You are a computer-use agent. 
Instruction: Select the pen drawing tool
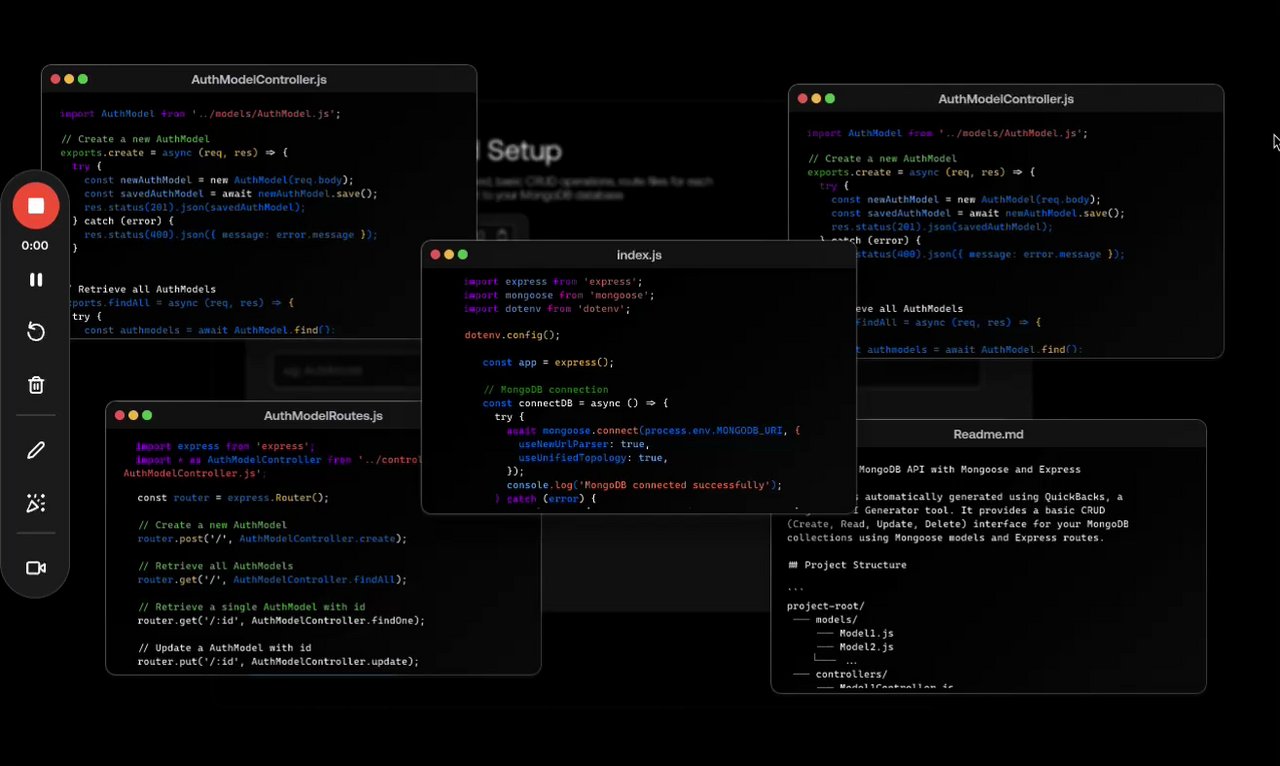coord(36,451)
